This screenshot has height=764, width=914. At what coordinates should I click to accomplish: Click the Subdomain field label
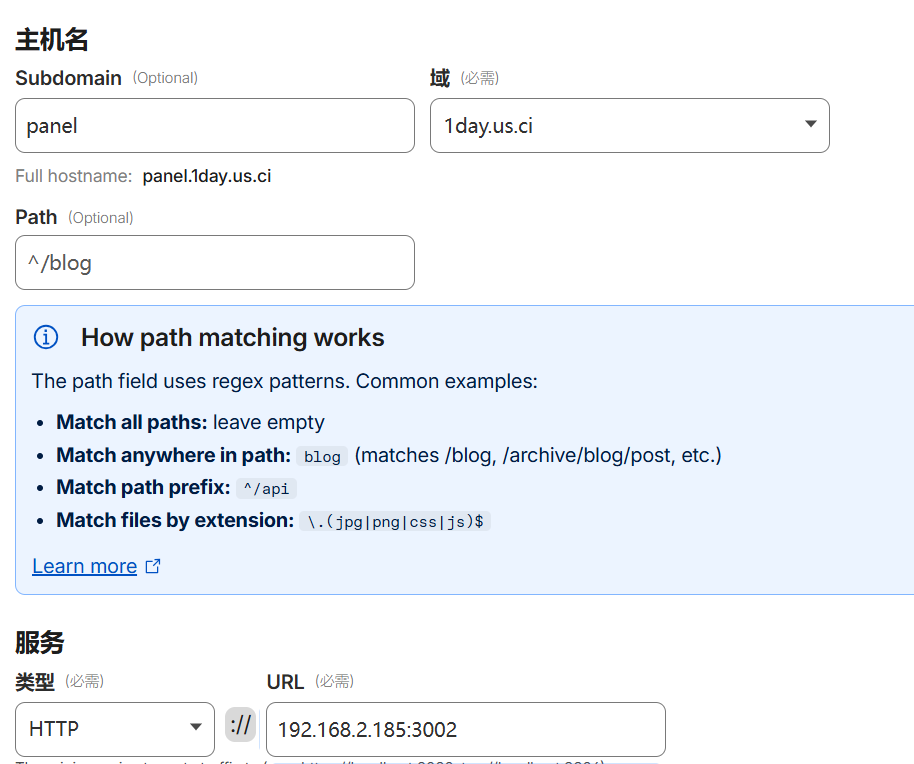68,78
